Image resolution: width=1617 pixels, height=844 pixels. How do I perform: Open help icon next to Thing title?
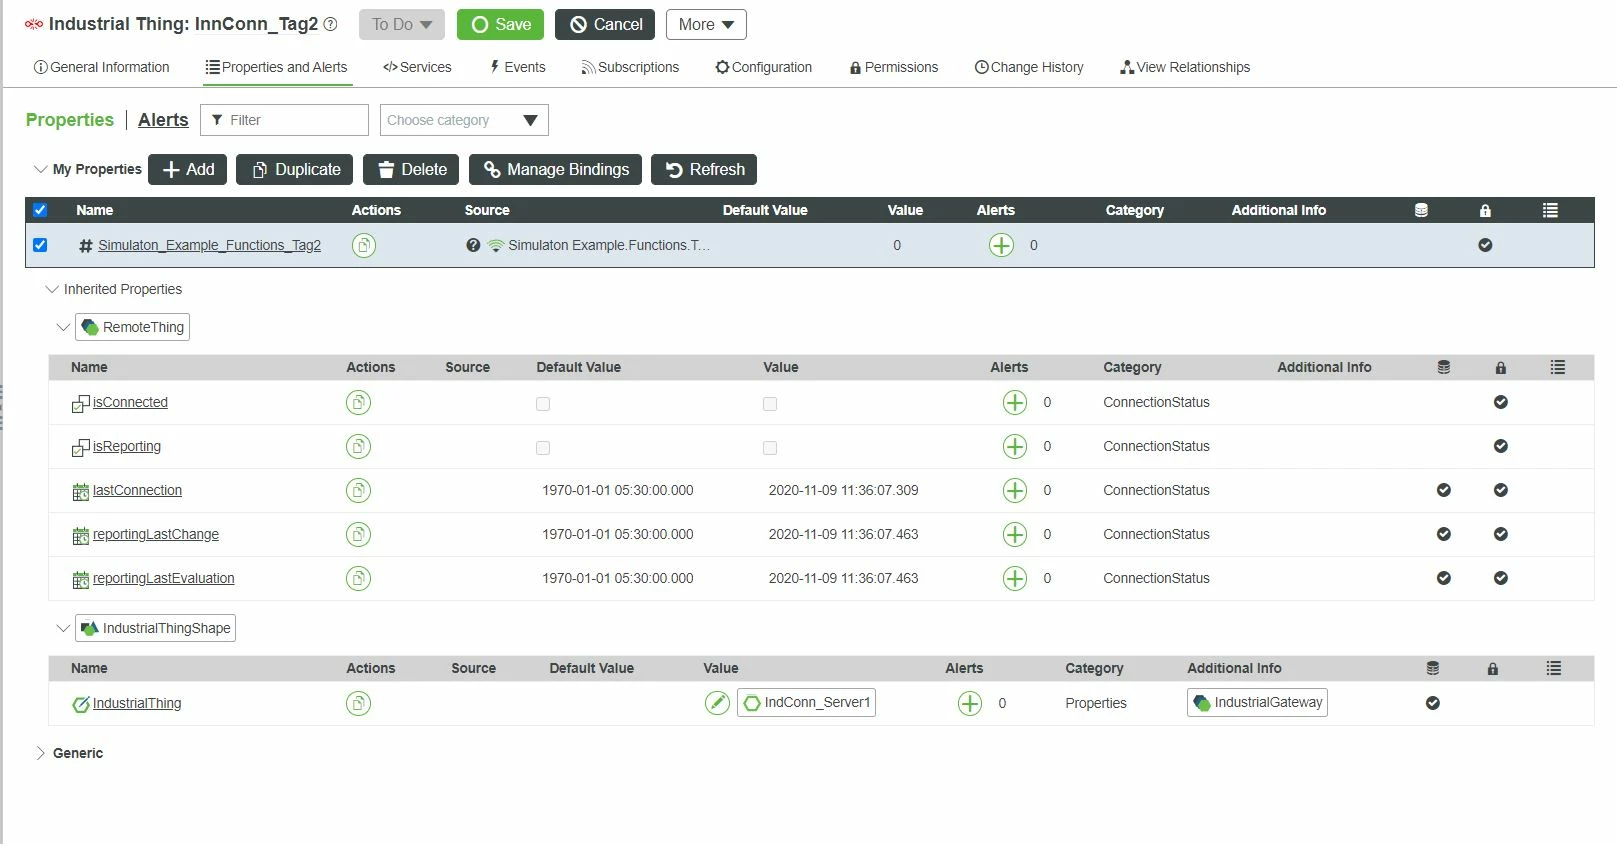pos(330,24)
